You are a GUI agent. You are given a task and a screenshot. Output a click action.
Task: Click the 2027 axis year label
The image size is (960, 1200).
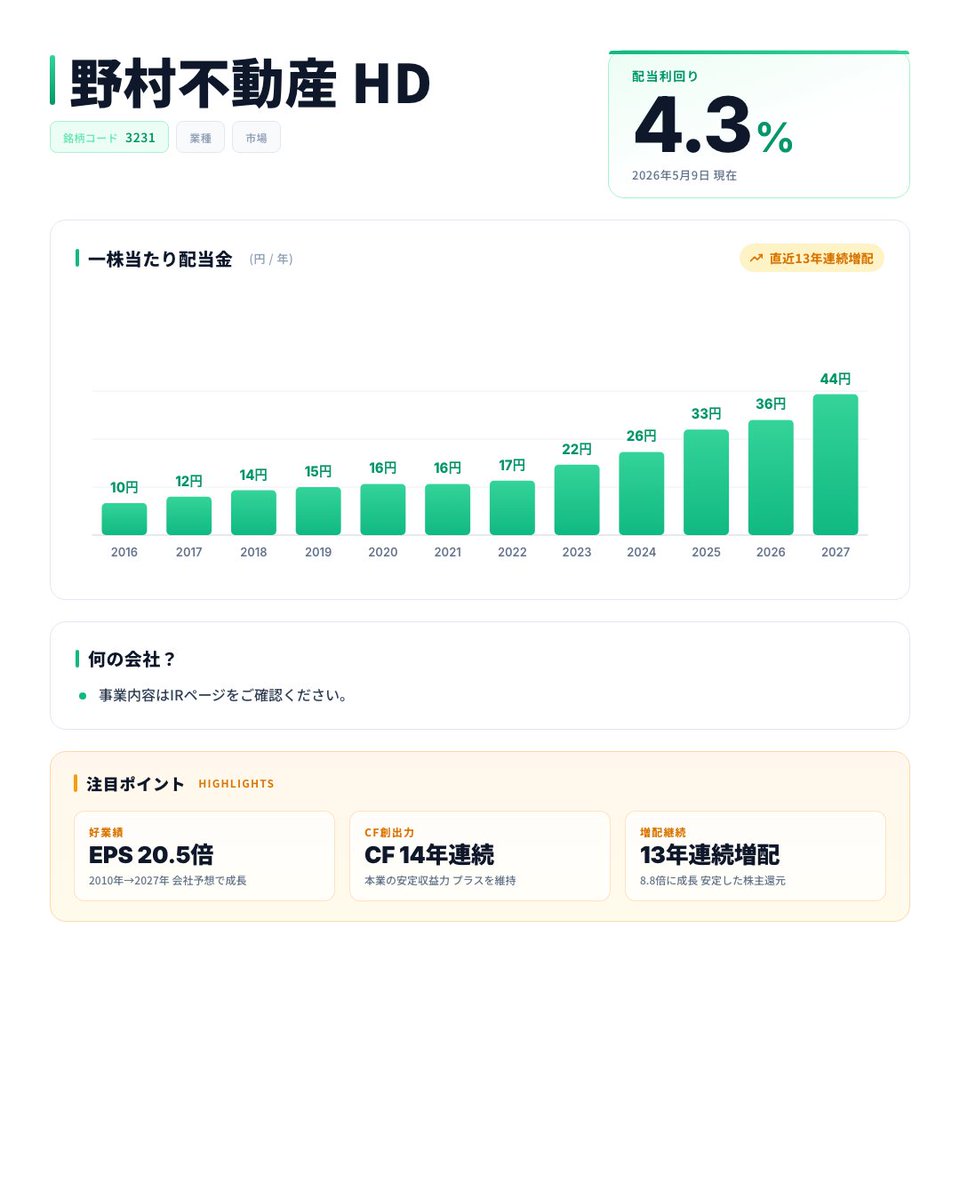(x=836, y=552)
